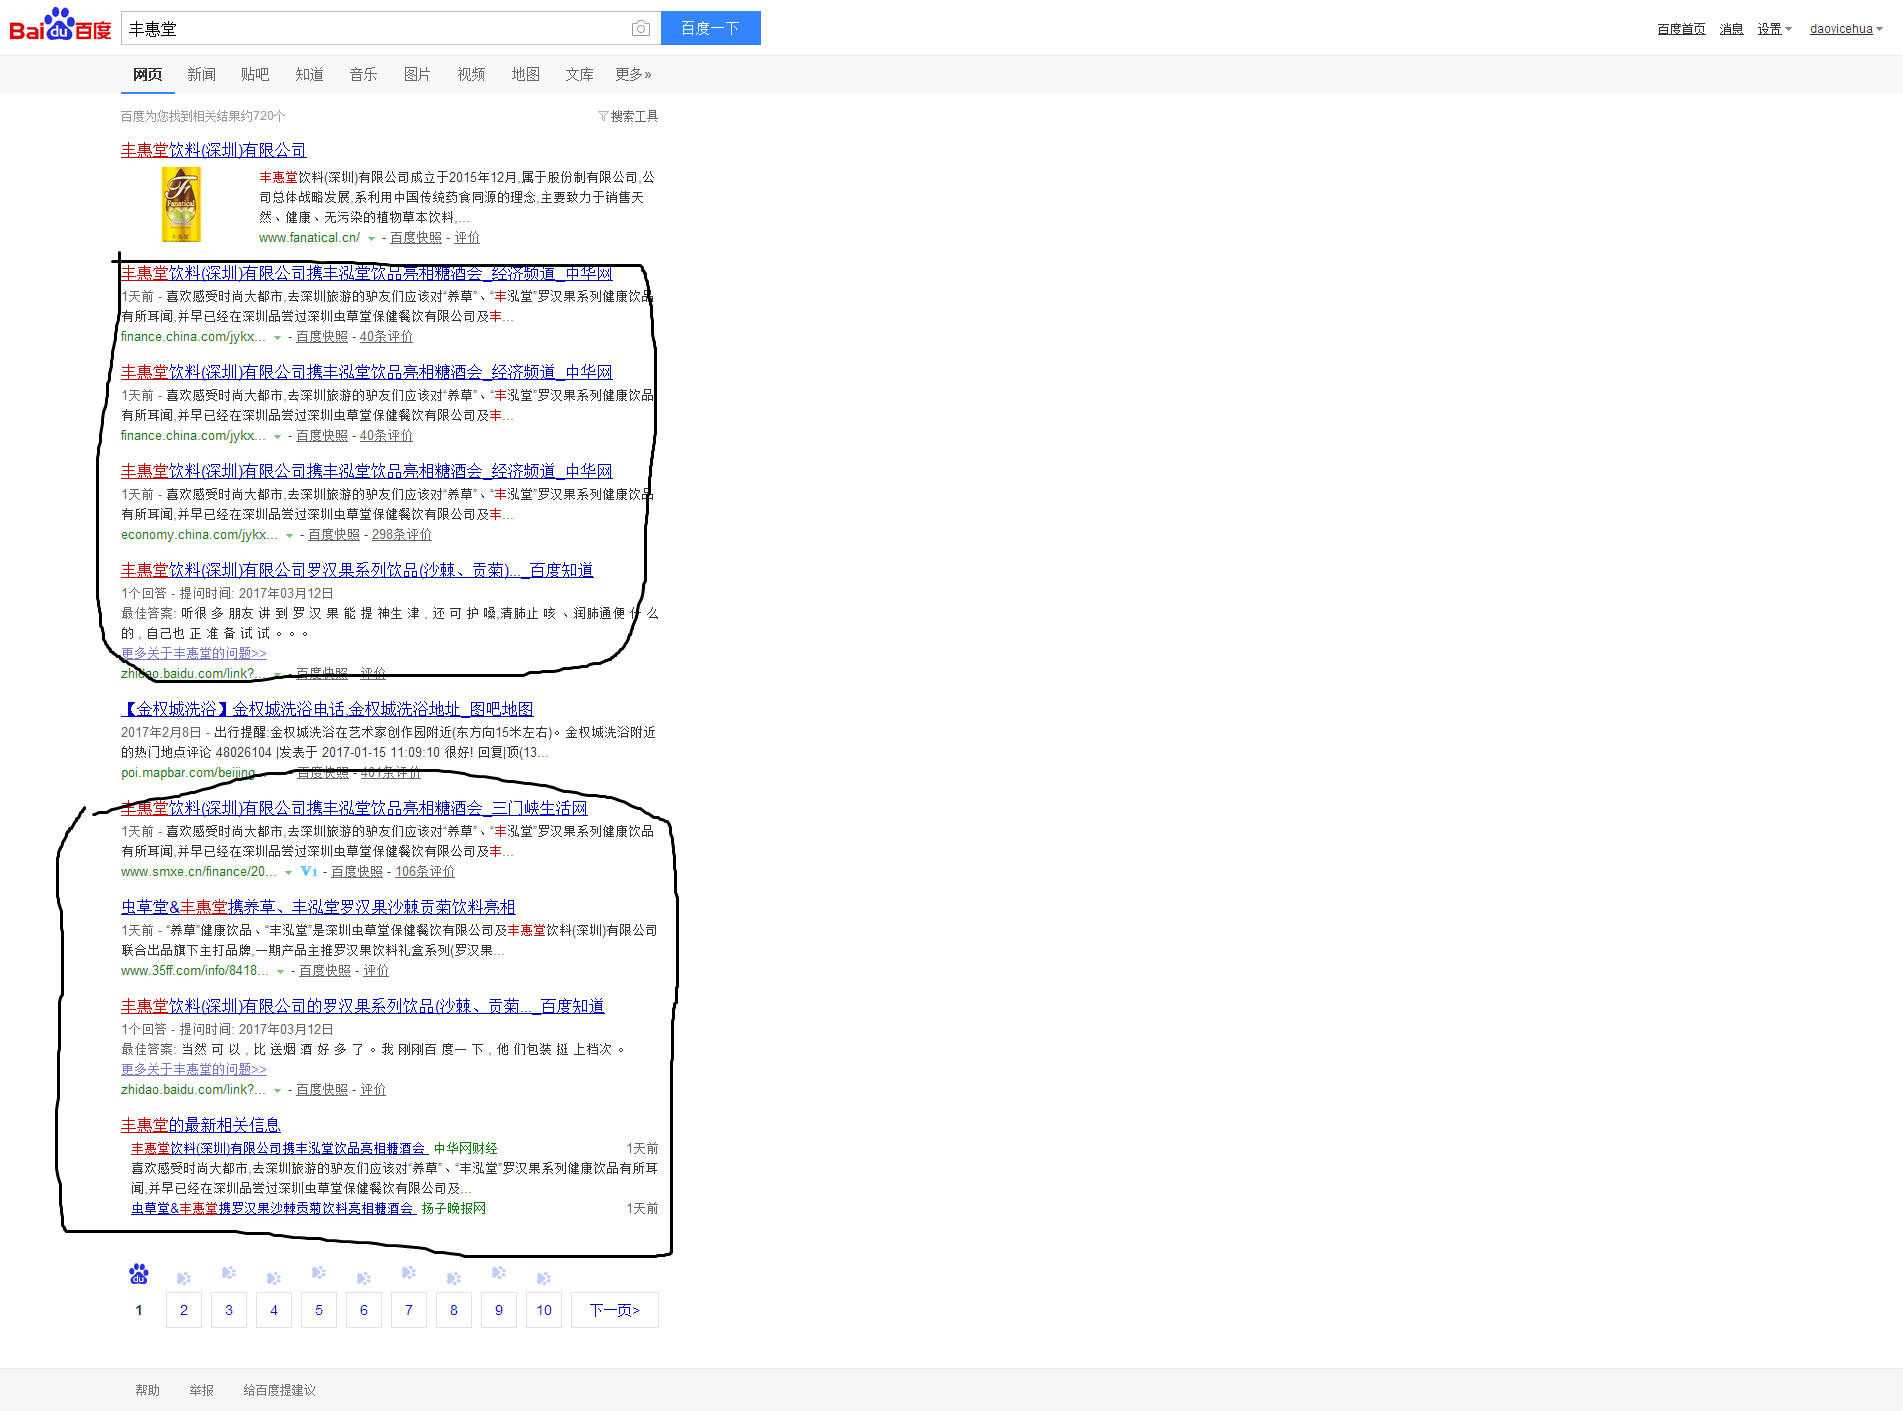This screenshot has height=1411, width=1903.
Task: Open 丰惠堂饮料(深圳)有限公司 first result title
Action: 213,150
